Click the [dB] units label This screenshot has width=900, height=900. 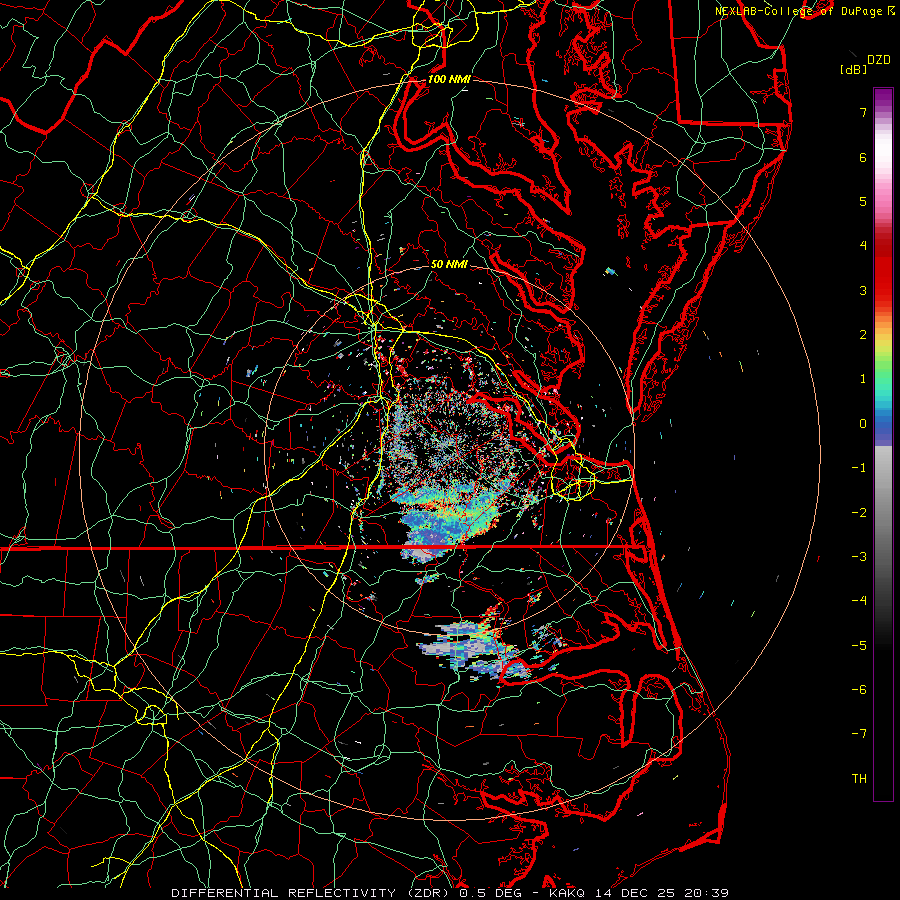click(854, 69)
